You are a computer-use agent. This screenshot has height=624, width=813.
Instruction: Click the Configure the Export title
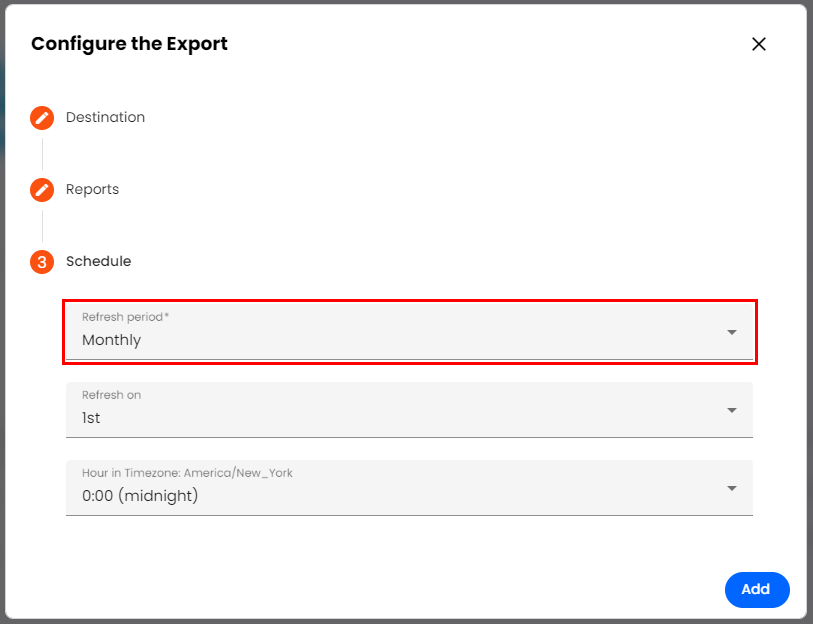coord(129,44)
